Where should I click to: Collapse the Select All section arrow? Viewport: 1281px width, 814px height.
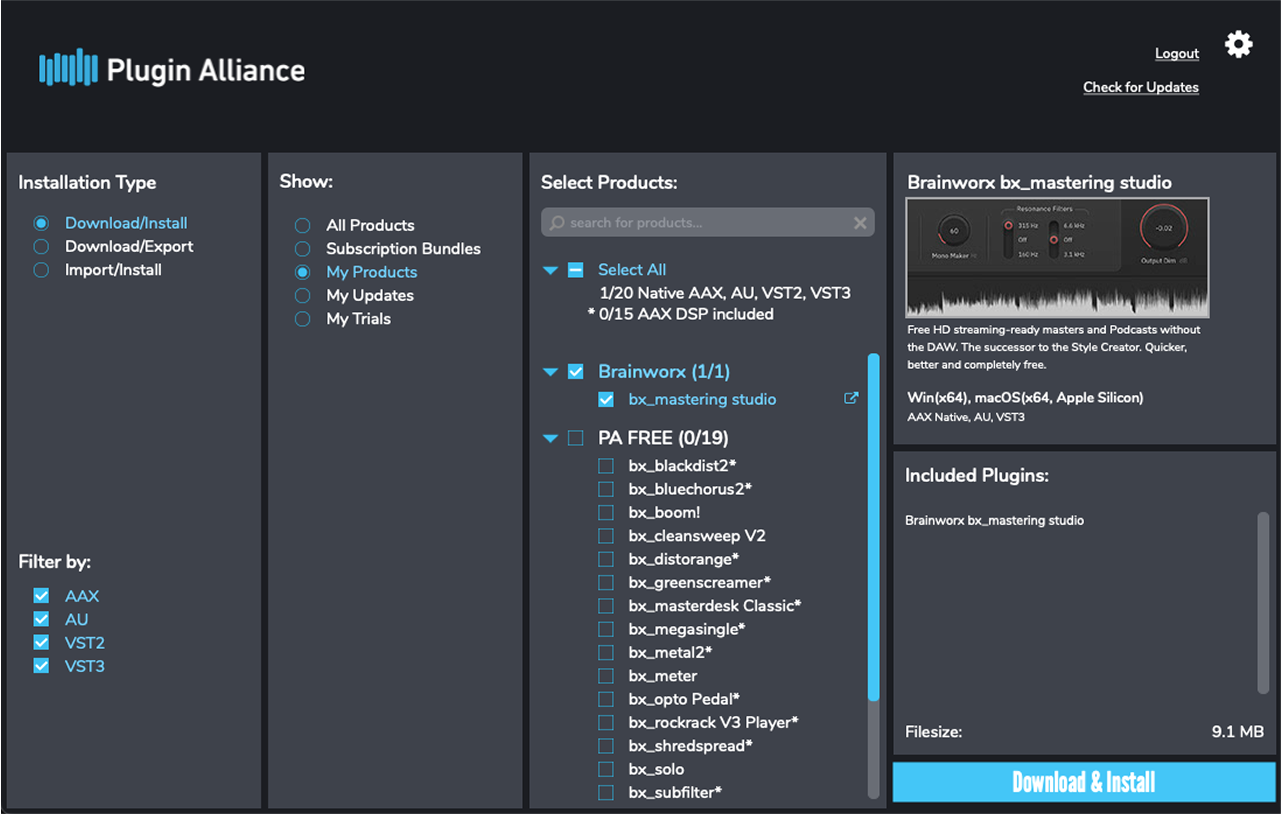coord(550,270)
